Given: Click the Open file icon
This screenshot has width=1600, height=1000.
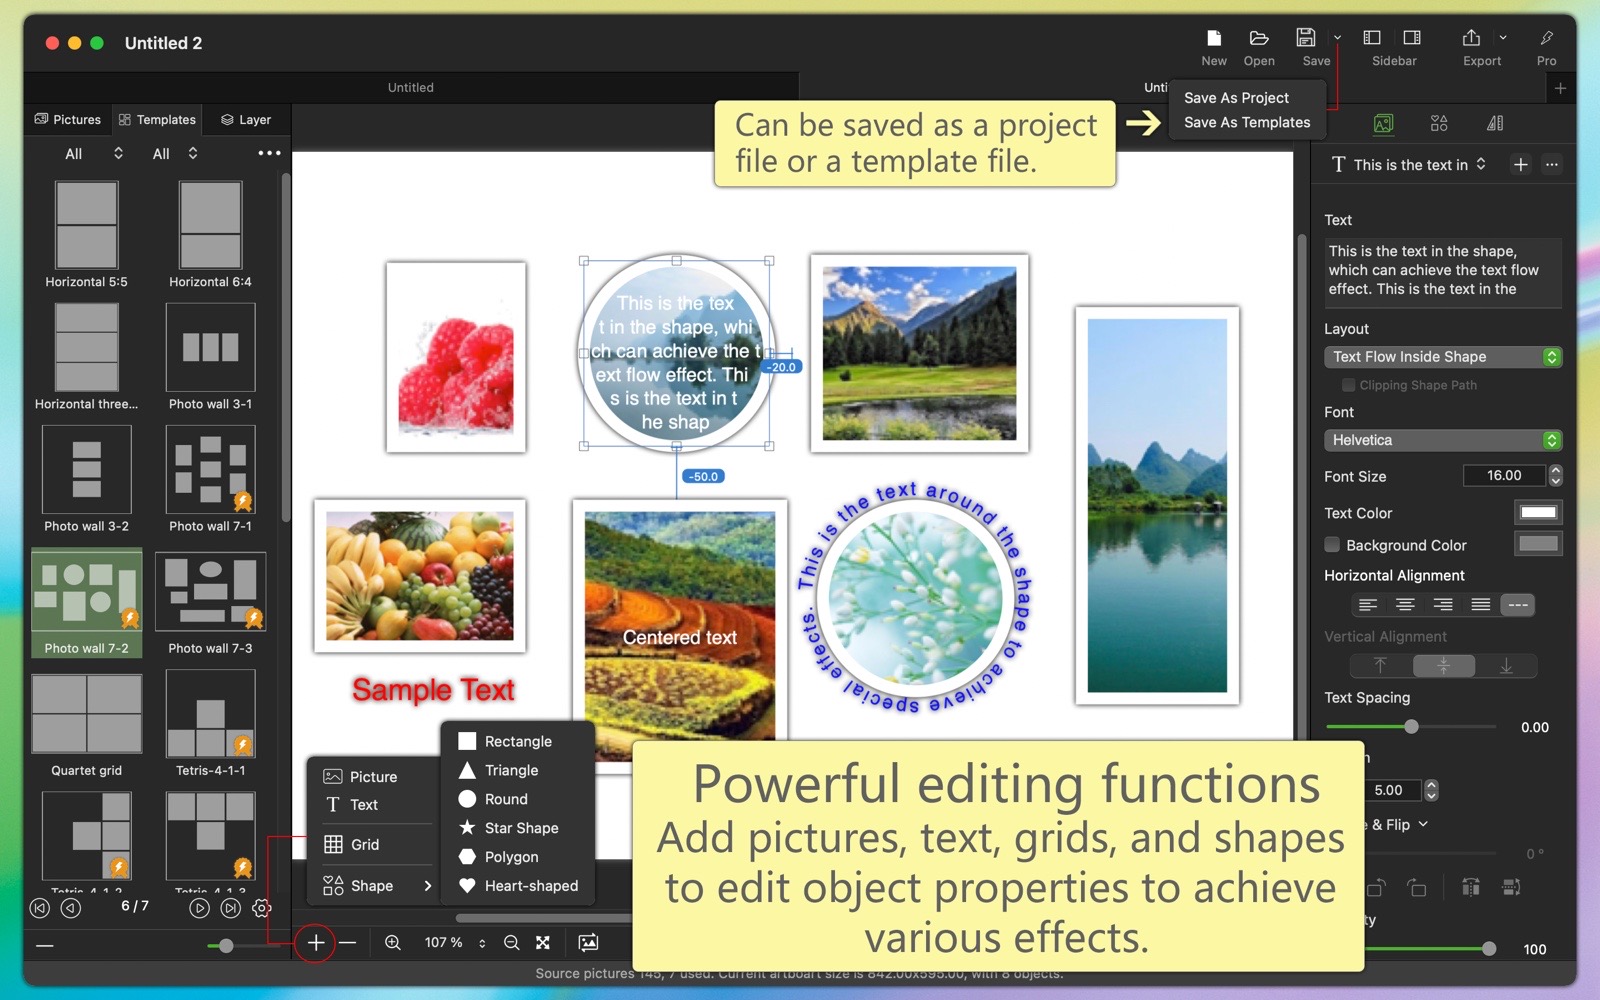Looking at the screenshot, I should point(1258,39).
